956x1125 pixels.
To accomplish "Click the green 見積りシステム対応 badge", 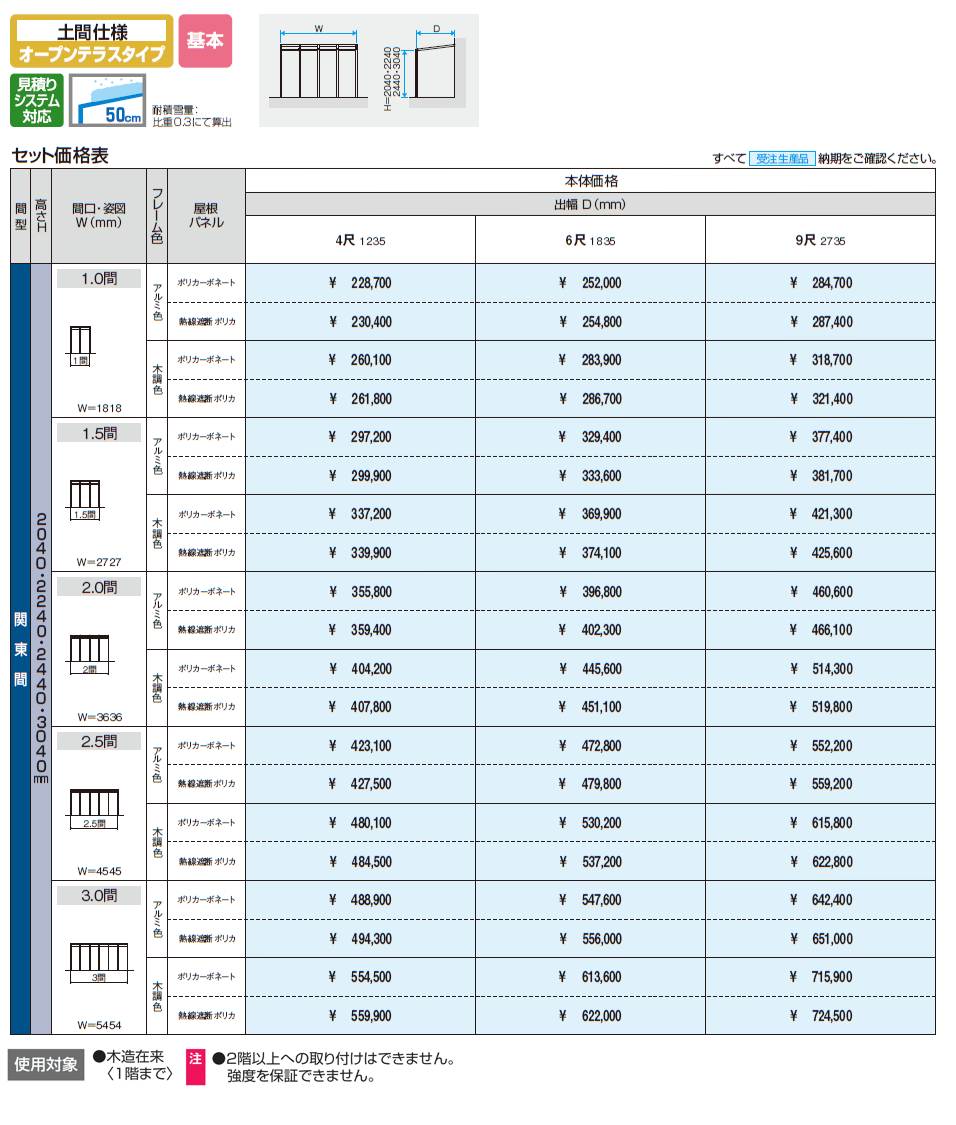I will coord(37,100).
